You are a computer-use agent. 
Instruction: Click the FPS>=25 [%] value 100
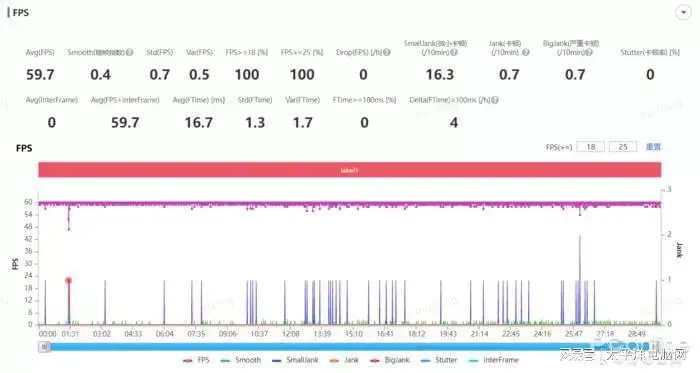[x=302, y=75]
